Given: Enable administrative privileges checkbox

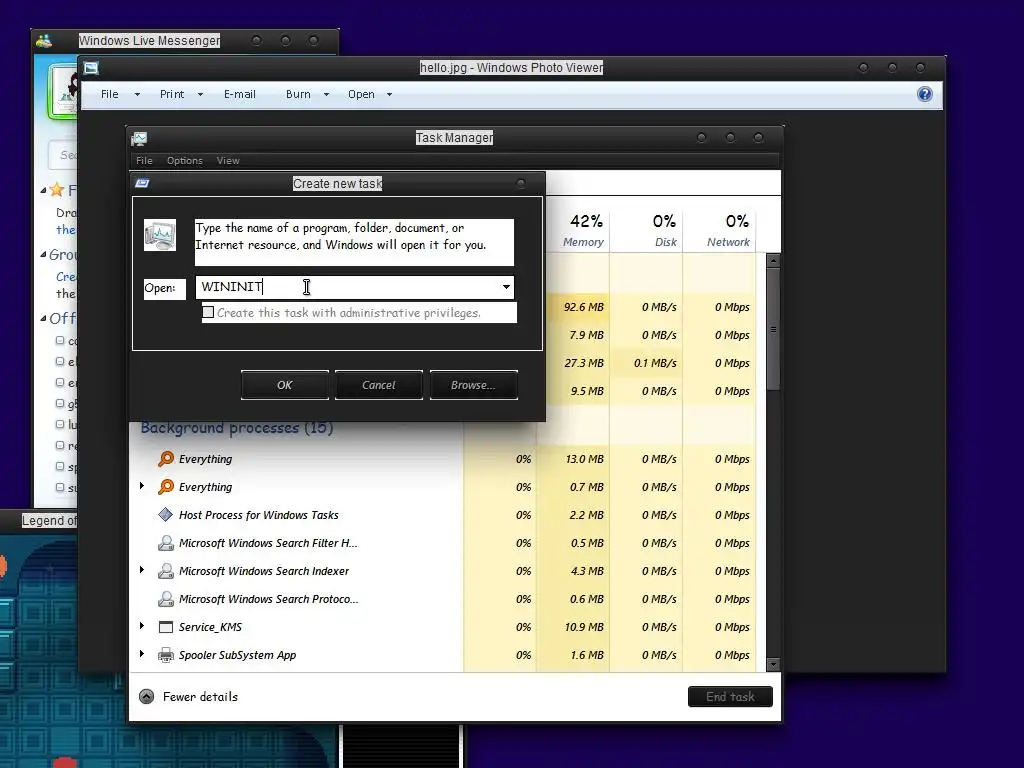Looking at the screenshot, I should tap(208, 312).
